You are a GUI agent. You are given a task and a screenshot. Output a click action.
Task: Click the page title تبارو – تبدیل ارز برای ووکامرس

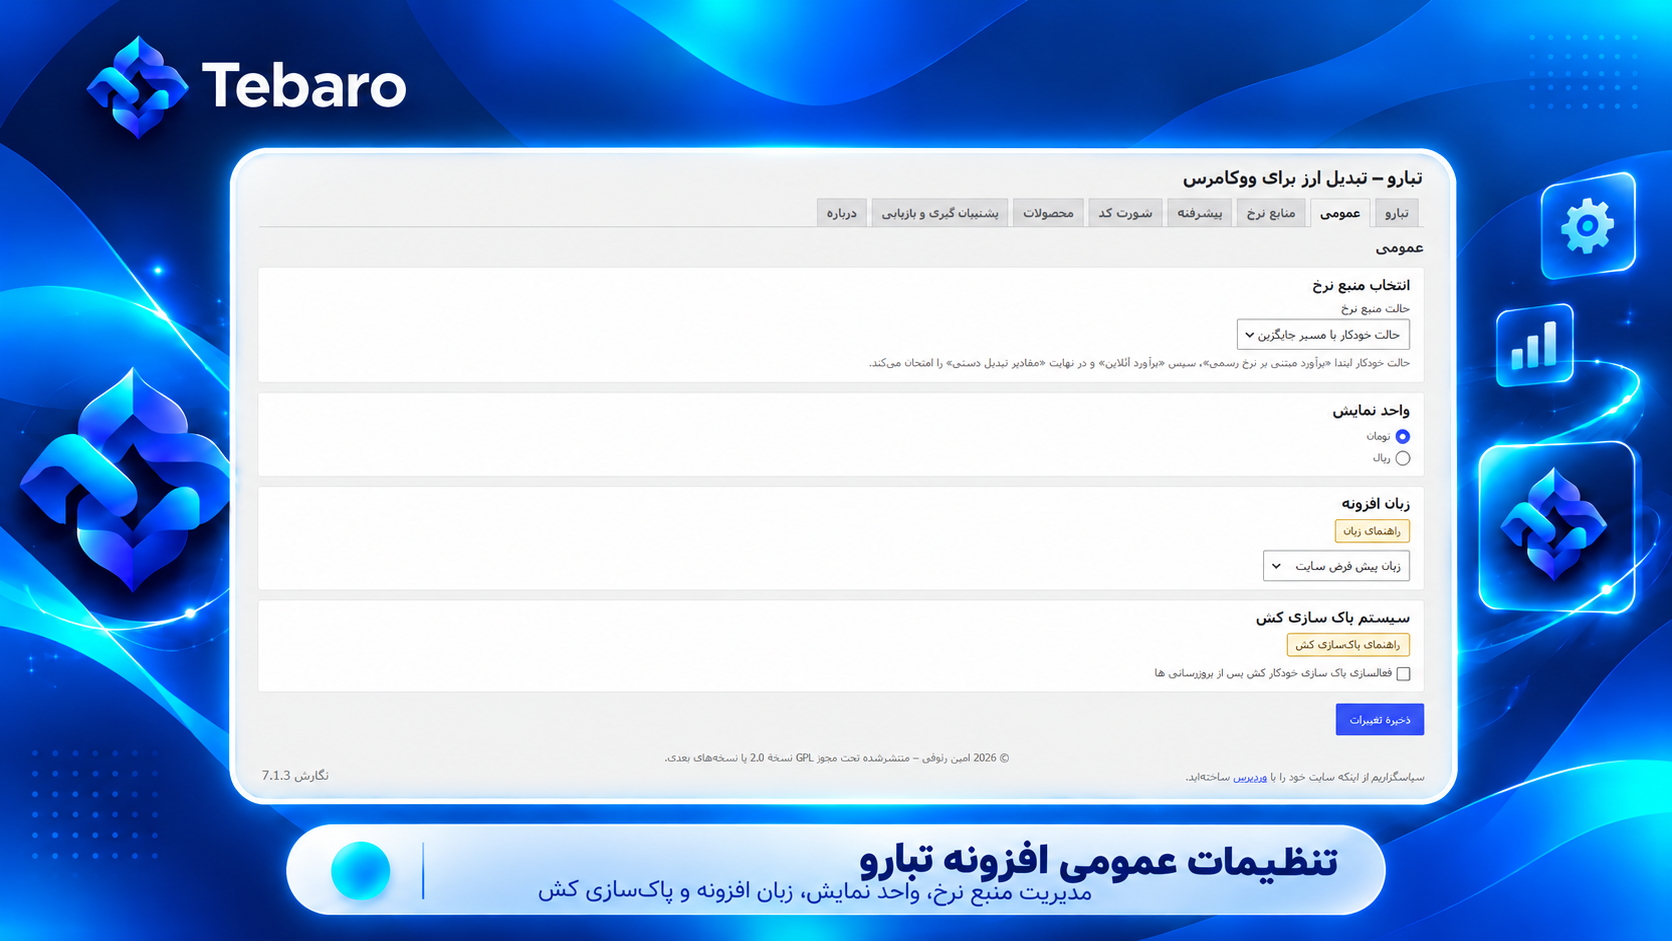pyautogui.click(x=1303, y=178)
